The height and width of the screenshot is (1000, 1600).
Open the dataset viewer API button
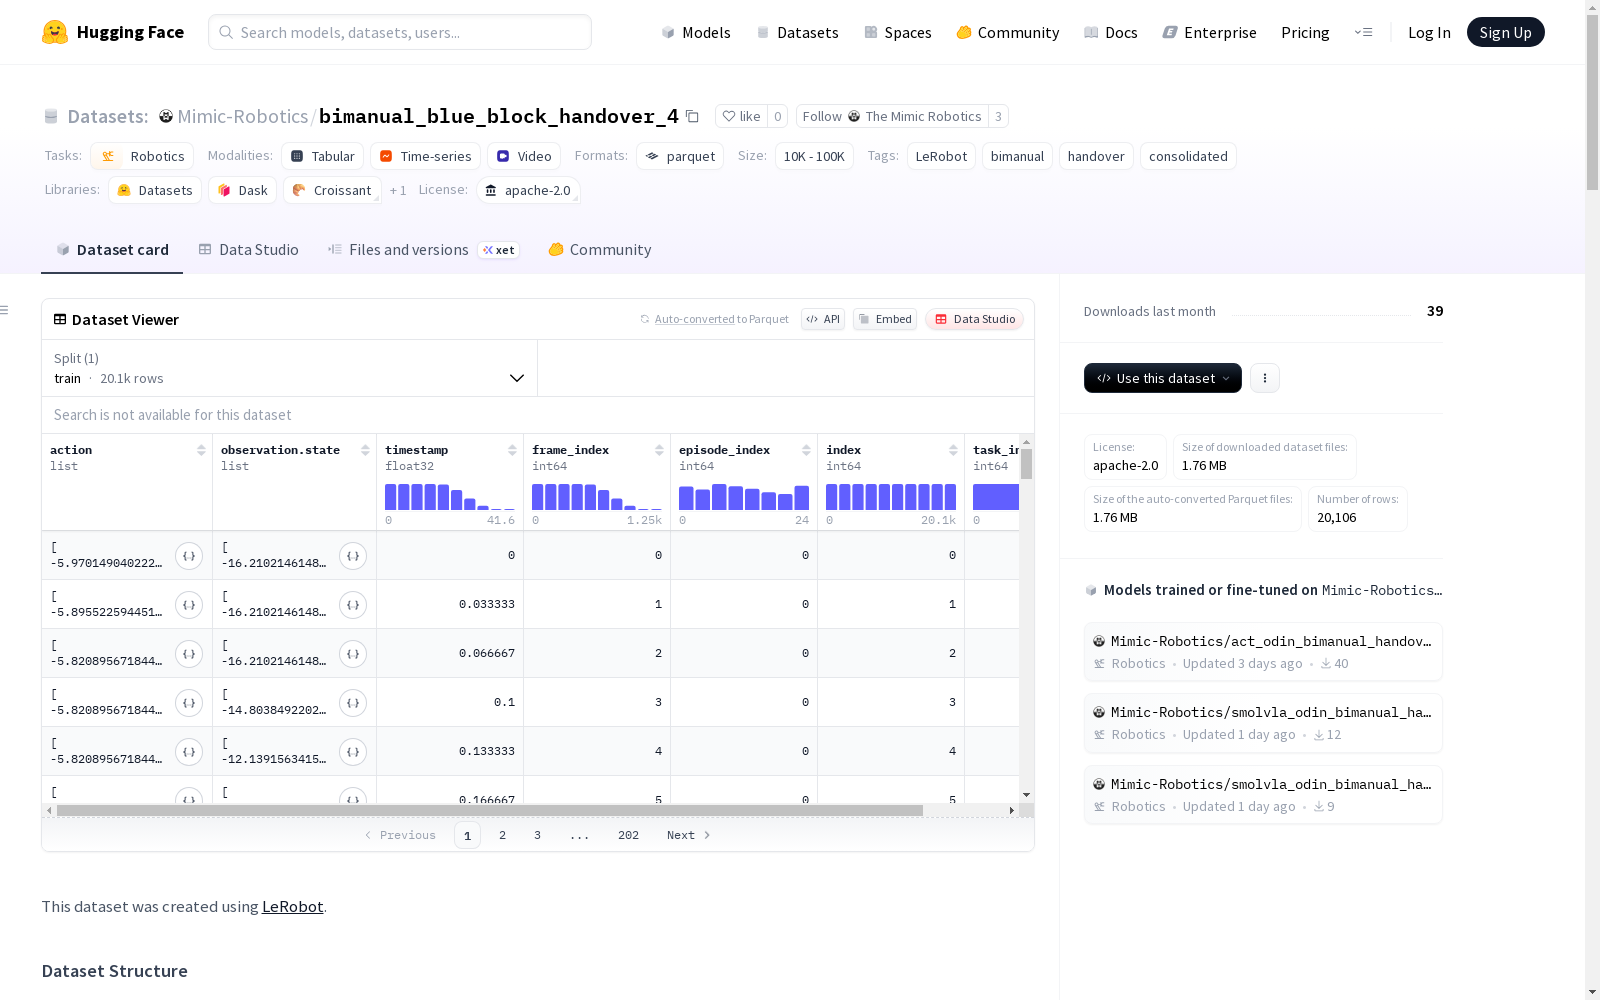[823, 319]
